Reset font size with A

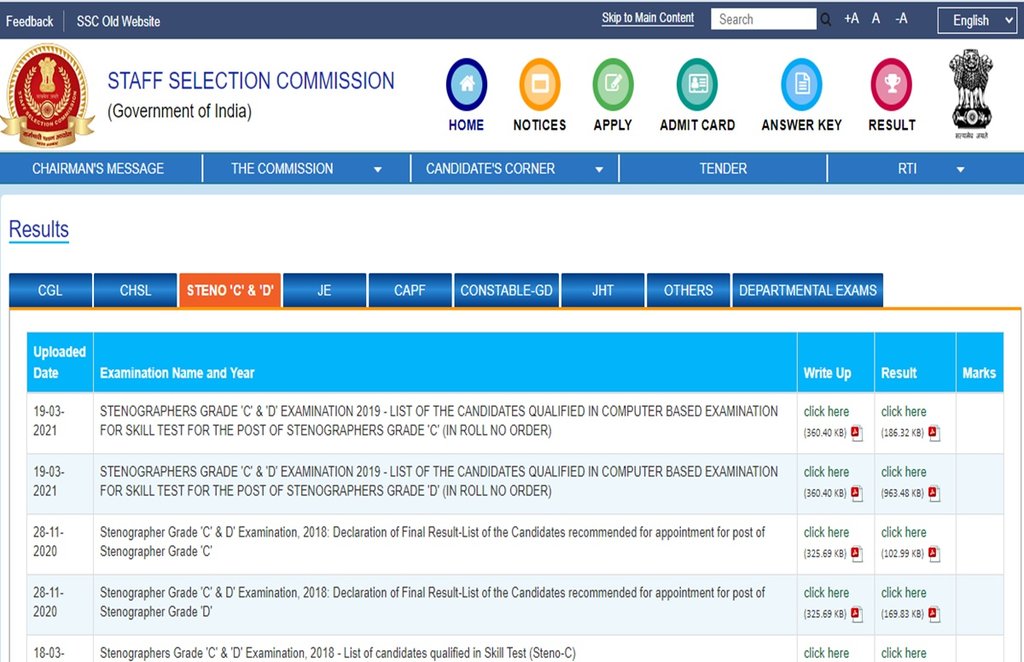[x=876, y=19]
